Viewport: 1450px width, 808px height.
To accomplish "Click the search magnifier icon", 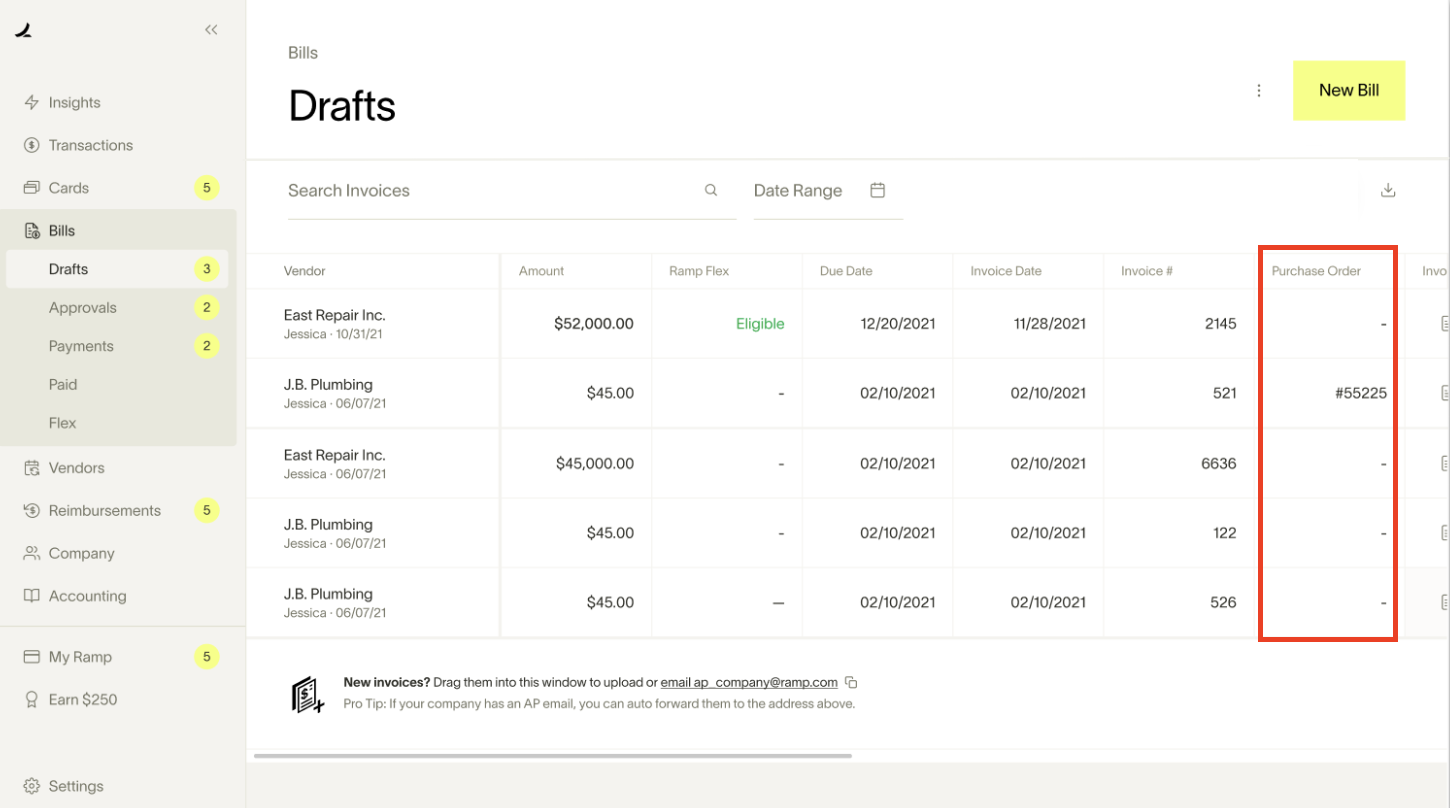I will point(711,190).
